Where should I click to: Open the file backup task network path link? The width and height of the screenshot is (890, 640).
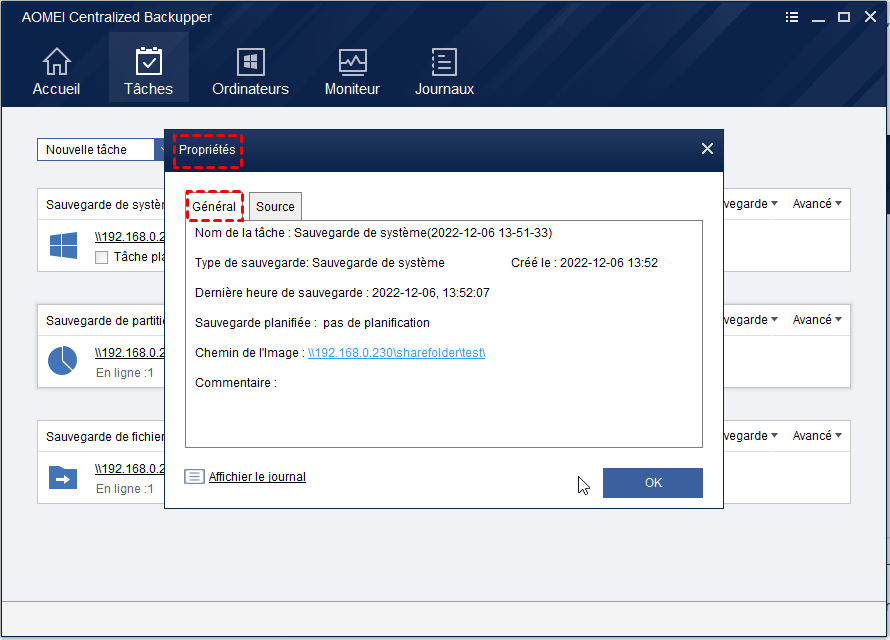(130, 469)
